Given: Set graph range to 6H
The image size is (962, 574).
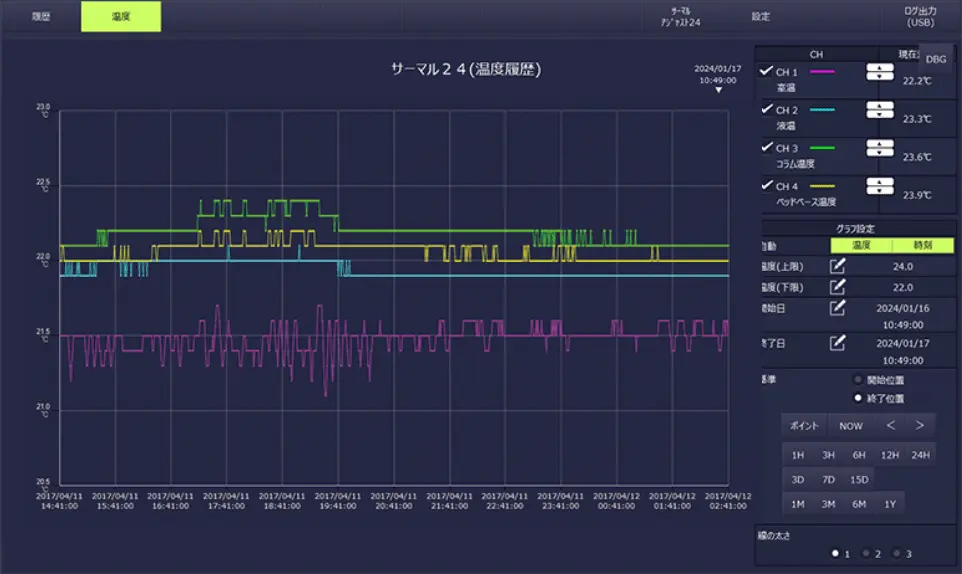Looking at the screenshot, I should coord(859,455).
